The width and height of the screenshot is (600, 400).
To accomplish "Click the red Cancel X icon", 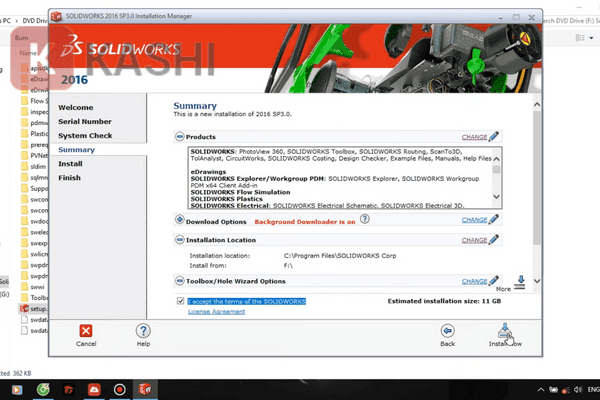I will point(86,331).
